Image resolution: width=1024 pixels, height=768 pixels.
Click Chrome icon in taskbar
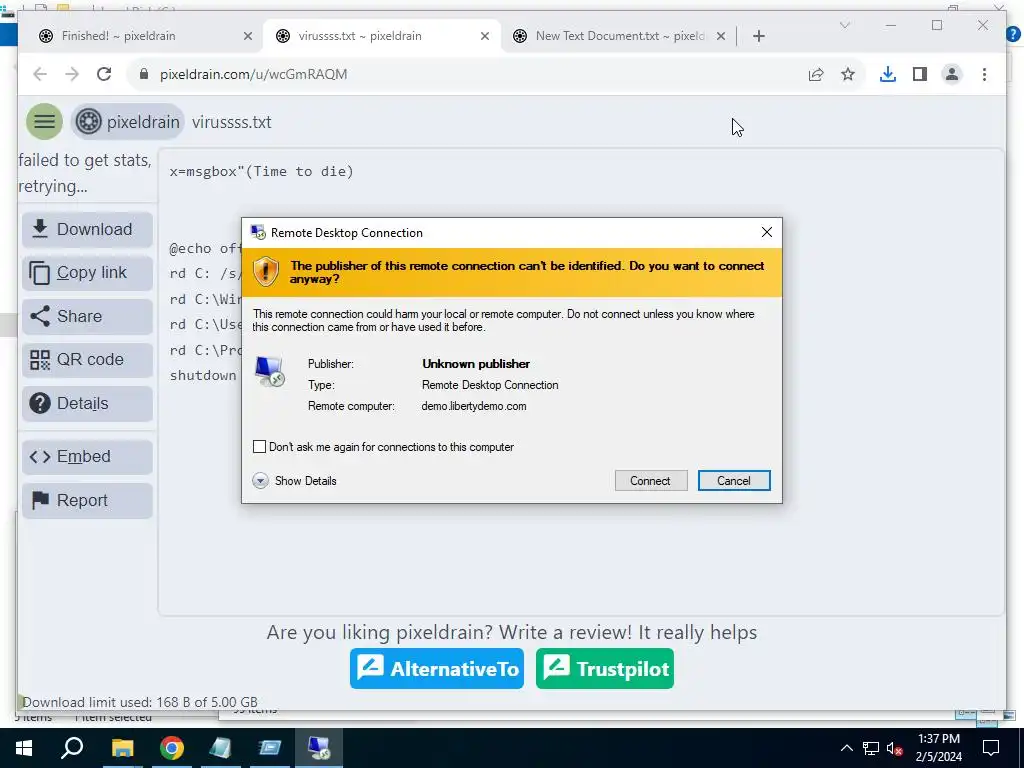[172, 748]
